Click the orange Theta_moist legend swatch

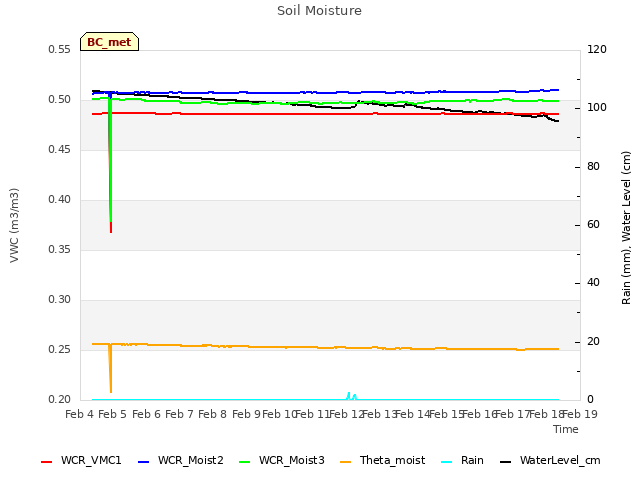(346, 462)
